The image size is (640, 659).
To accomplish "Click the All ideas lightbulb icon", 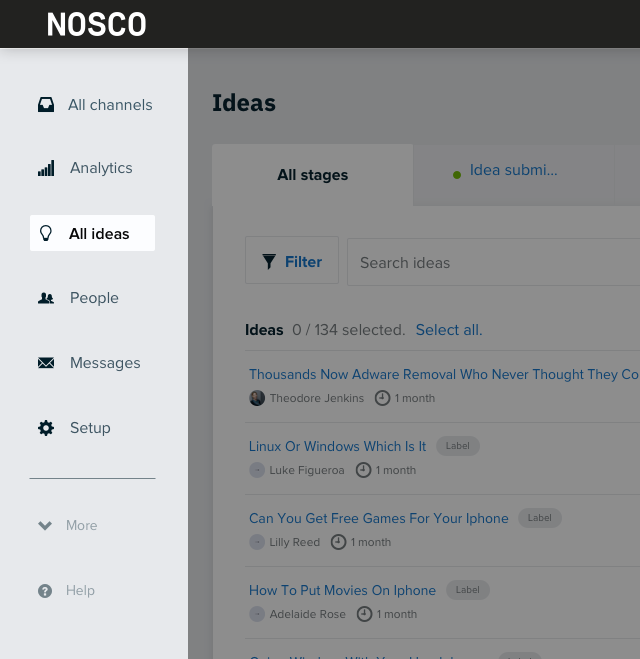I will (46, 233).
